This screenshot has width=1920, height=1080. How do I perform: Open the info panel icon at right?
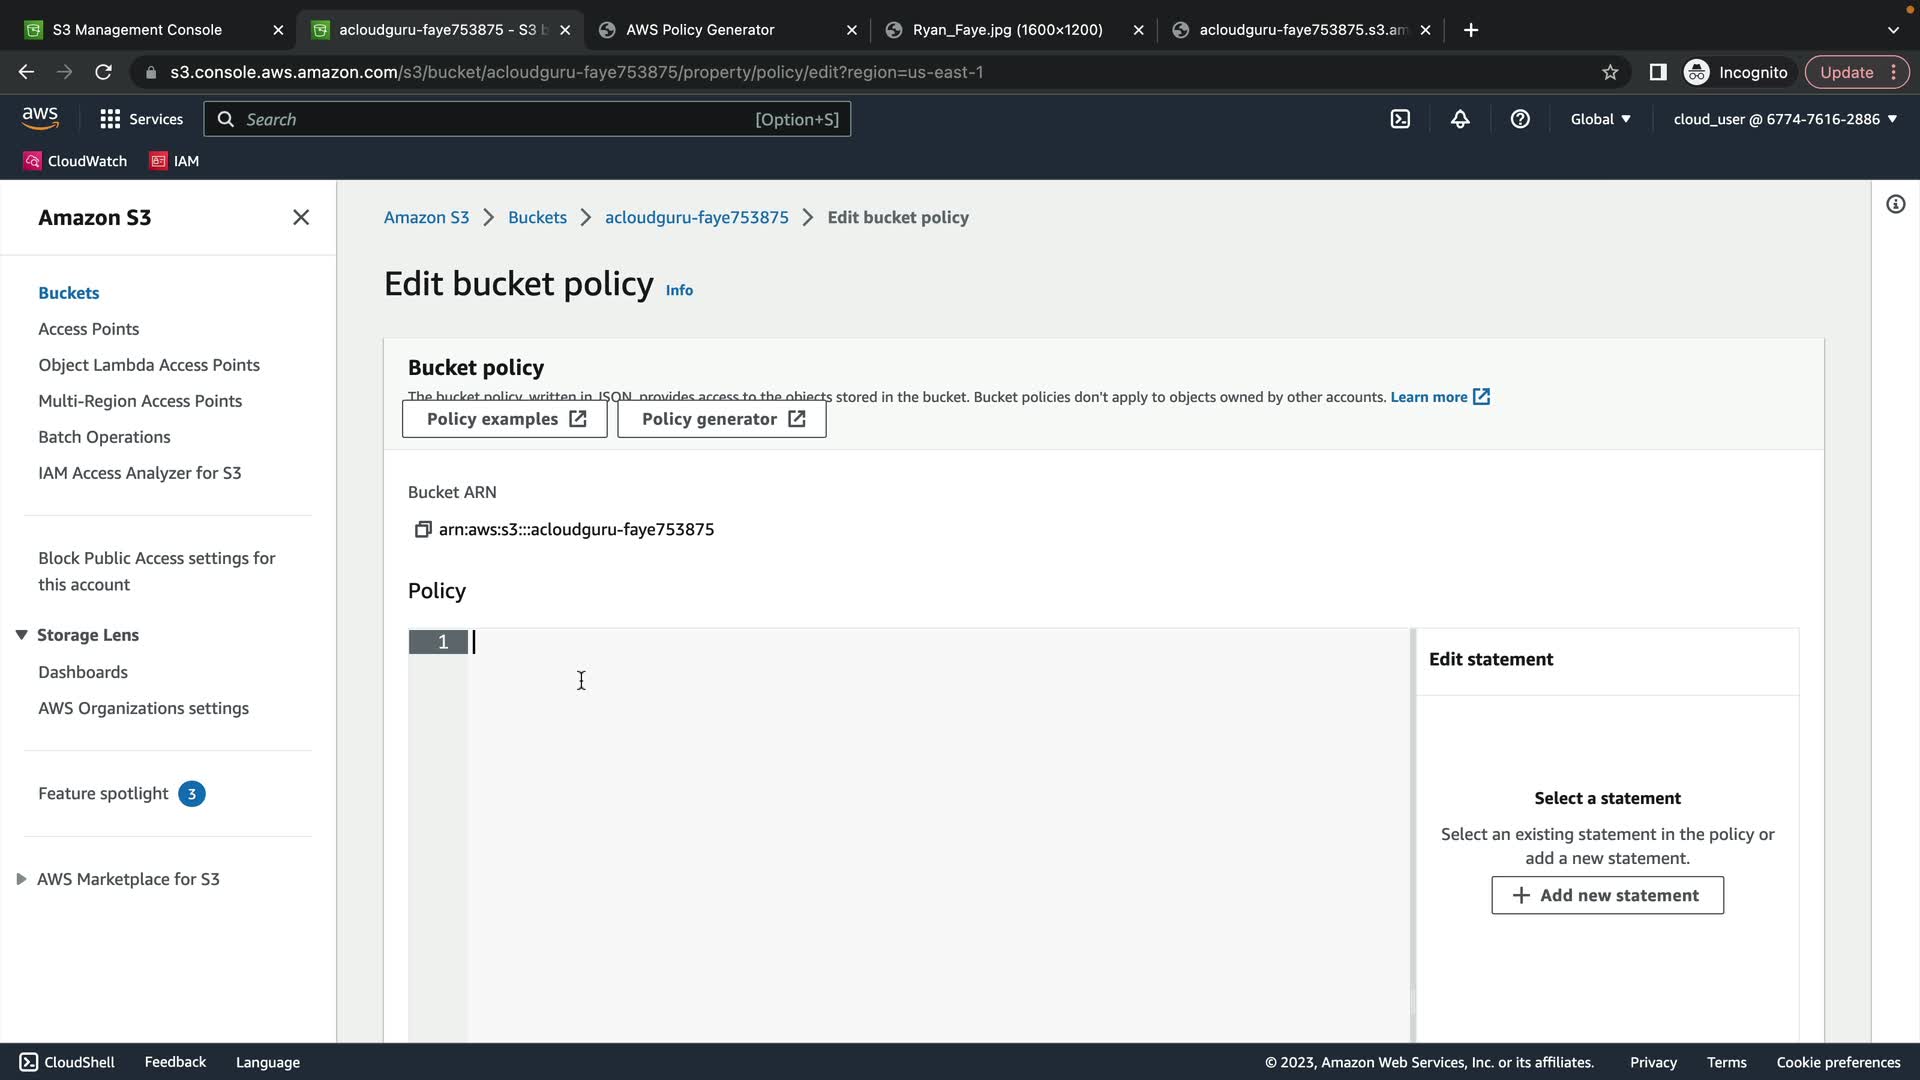pyautogui.click(x=1895, y=205)
